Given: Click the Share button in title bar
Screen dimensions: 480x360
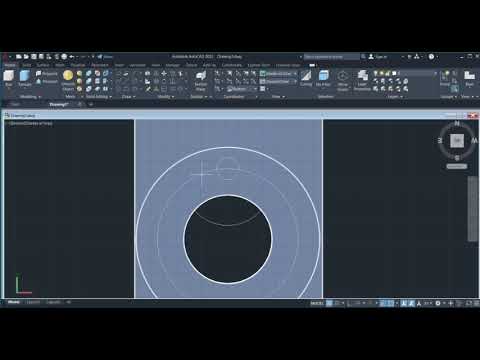Looking at the screenshot, I should coord(105,57).
